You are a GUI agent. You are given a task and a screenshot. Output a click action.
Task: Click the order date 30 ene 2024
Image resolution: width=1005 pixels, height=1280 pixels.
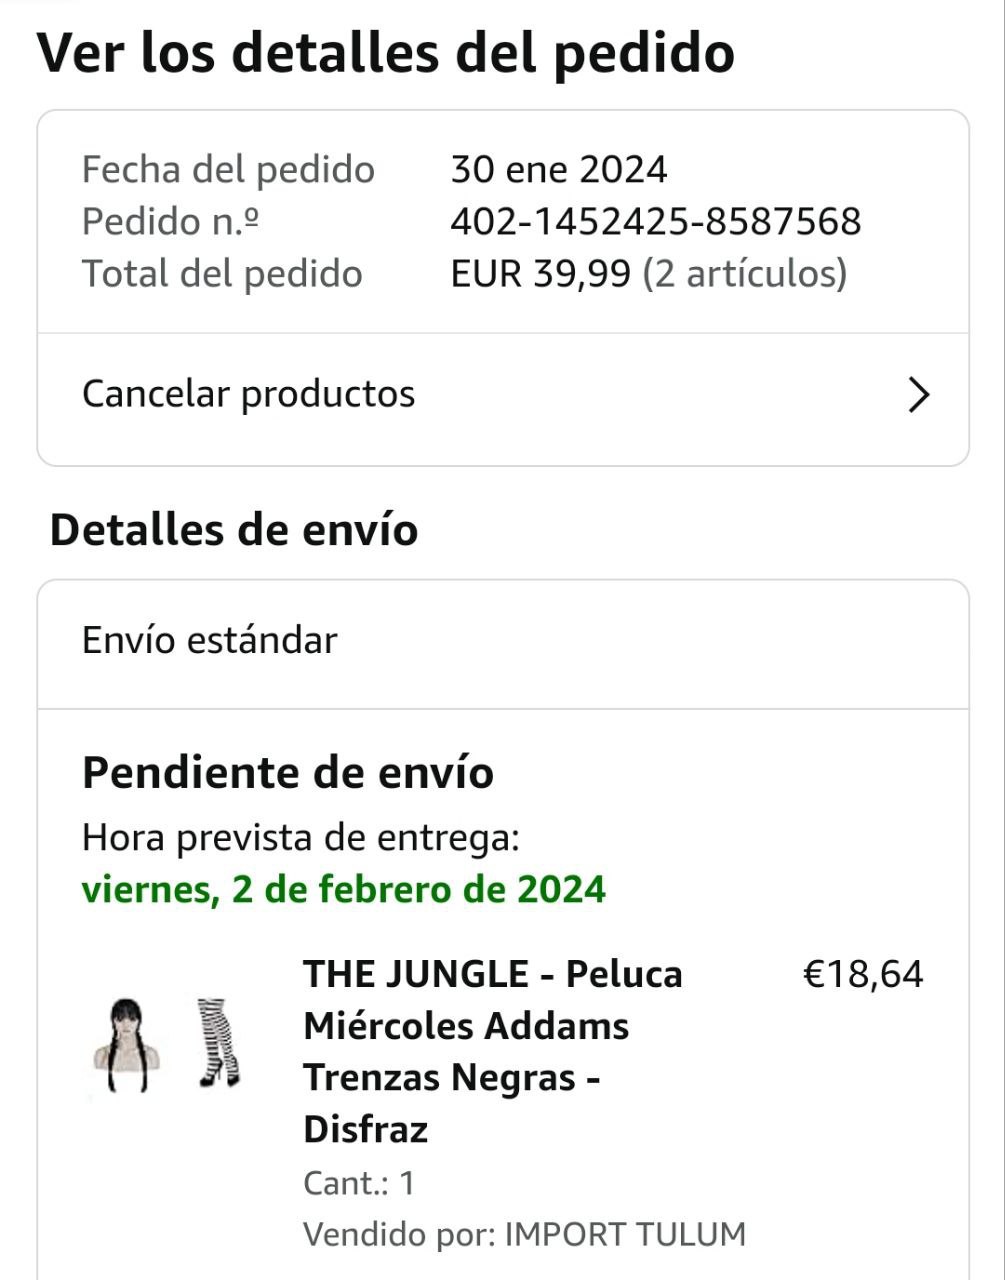coord(558,170)
